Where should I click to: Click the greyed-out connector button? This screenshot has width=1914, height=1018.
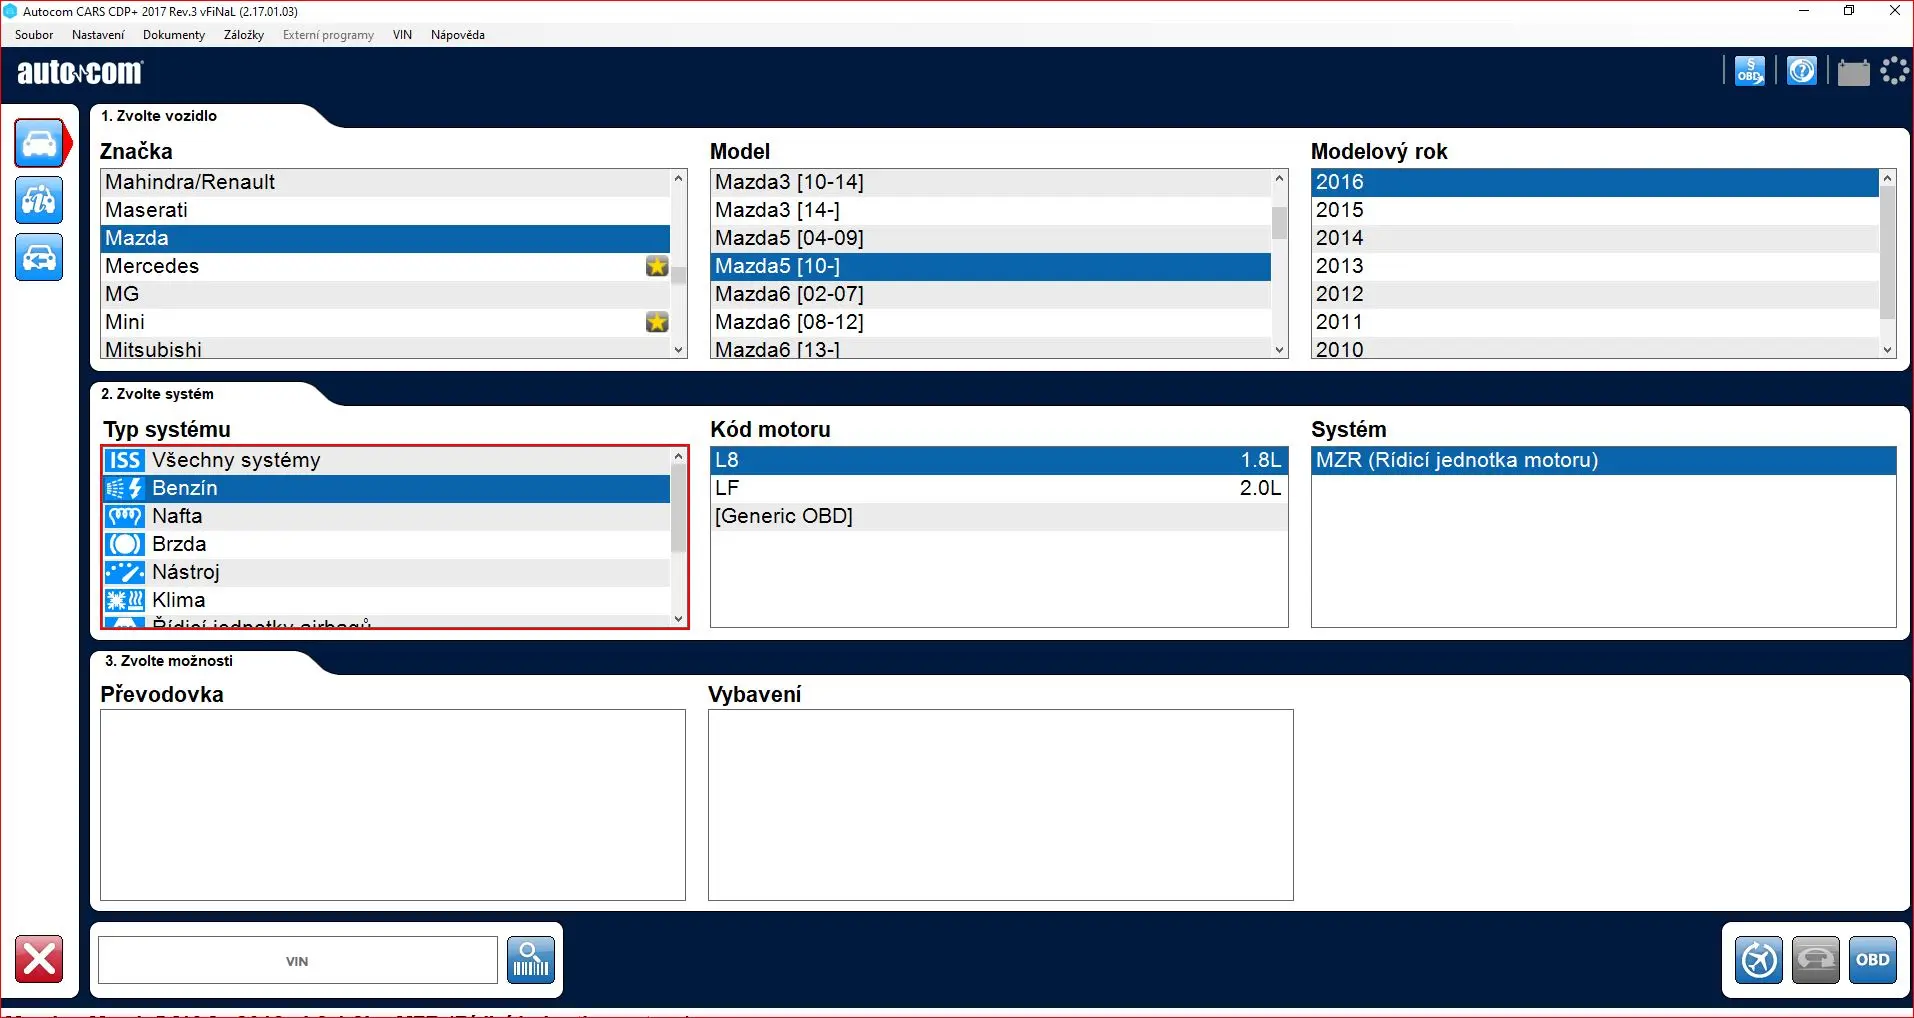(x=1816, y=960)
